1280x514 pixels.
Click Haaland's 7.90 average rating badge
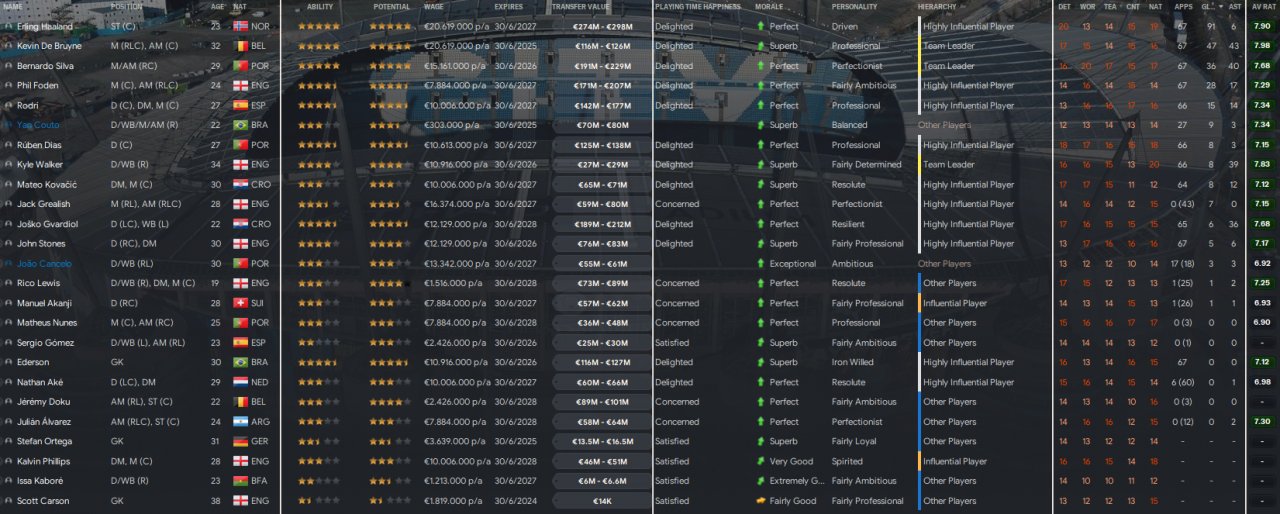pyautogui.click(x=1262, y=26)
